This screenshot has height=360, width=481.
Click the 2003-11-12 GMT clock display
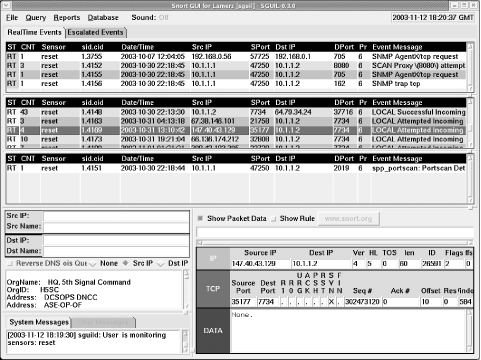coord(433,18)
